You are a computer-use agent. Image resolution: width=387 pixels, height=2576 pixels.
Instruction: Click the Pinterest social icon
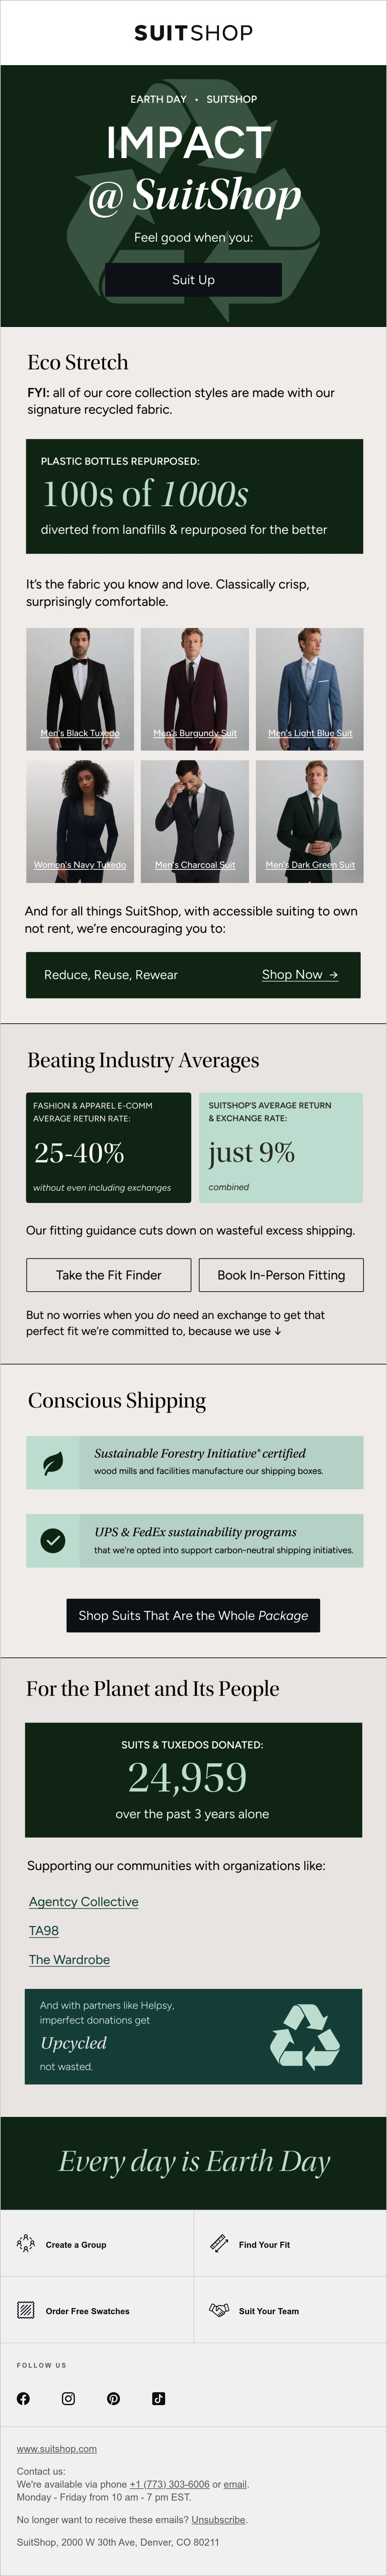click(x=113, y=2398)
